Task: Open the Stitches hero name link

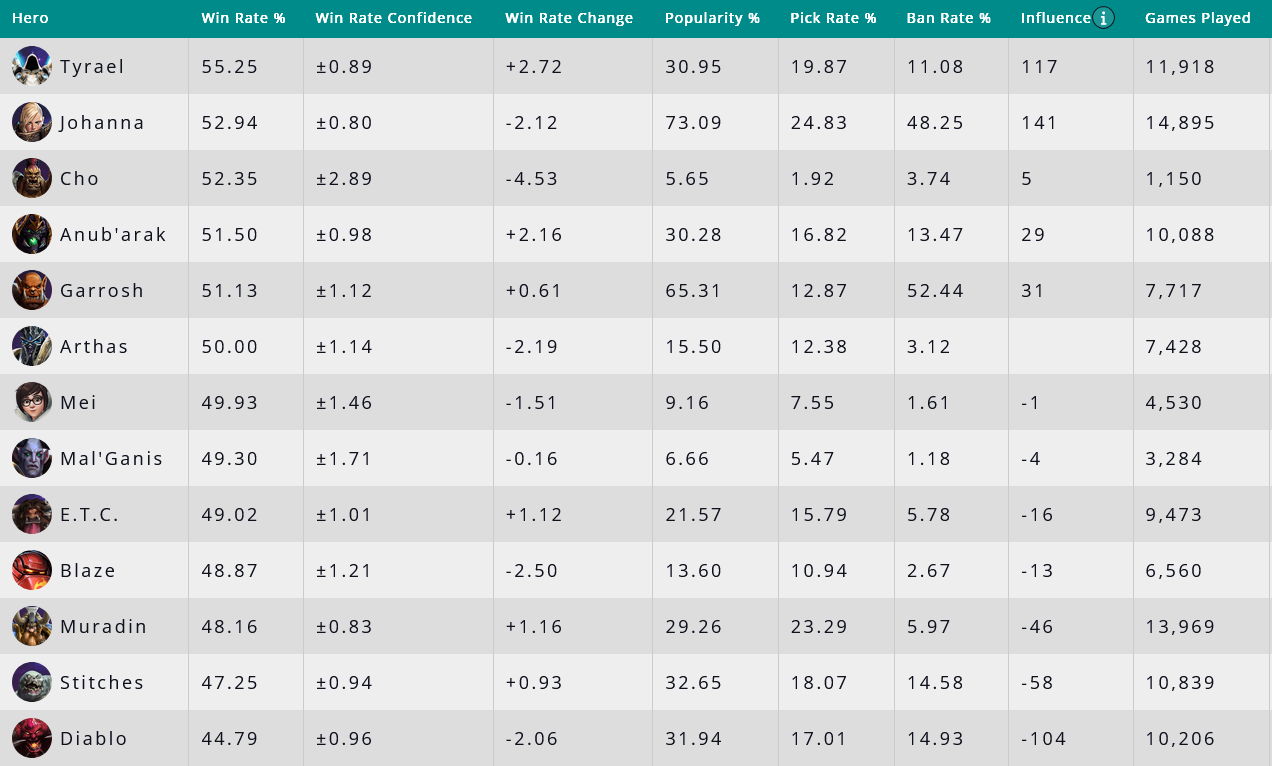Action: point(102,683)
